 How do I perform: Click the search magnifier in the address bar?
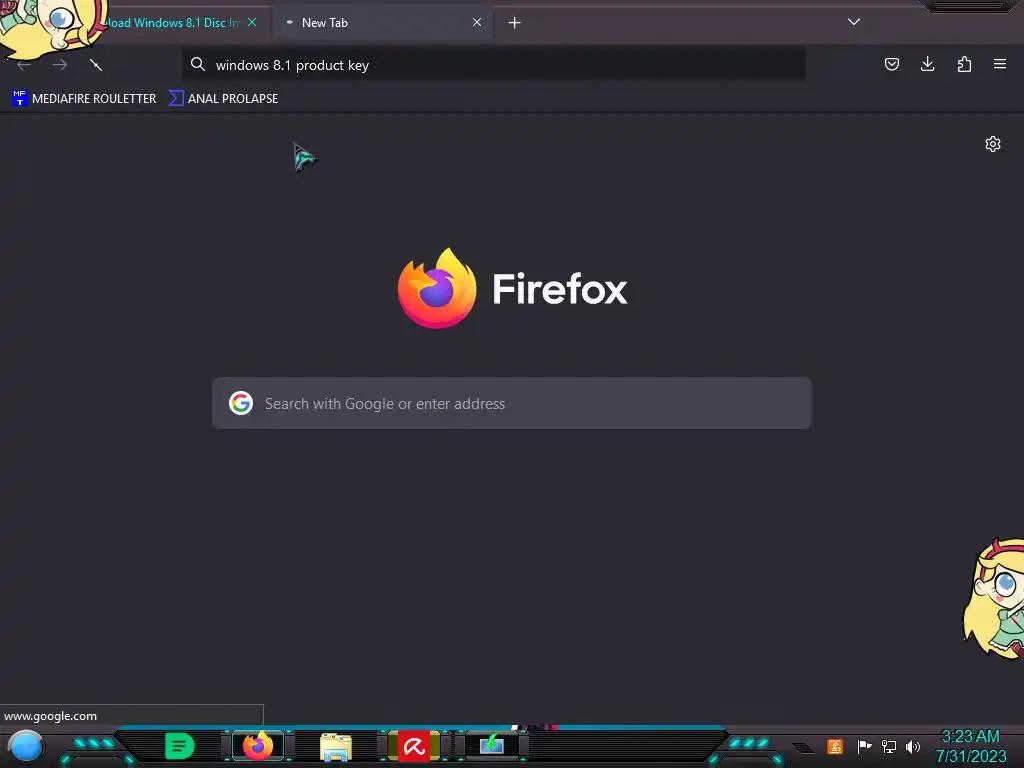coord(197,64)
